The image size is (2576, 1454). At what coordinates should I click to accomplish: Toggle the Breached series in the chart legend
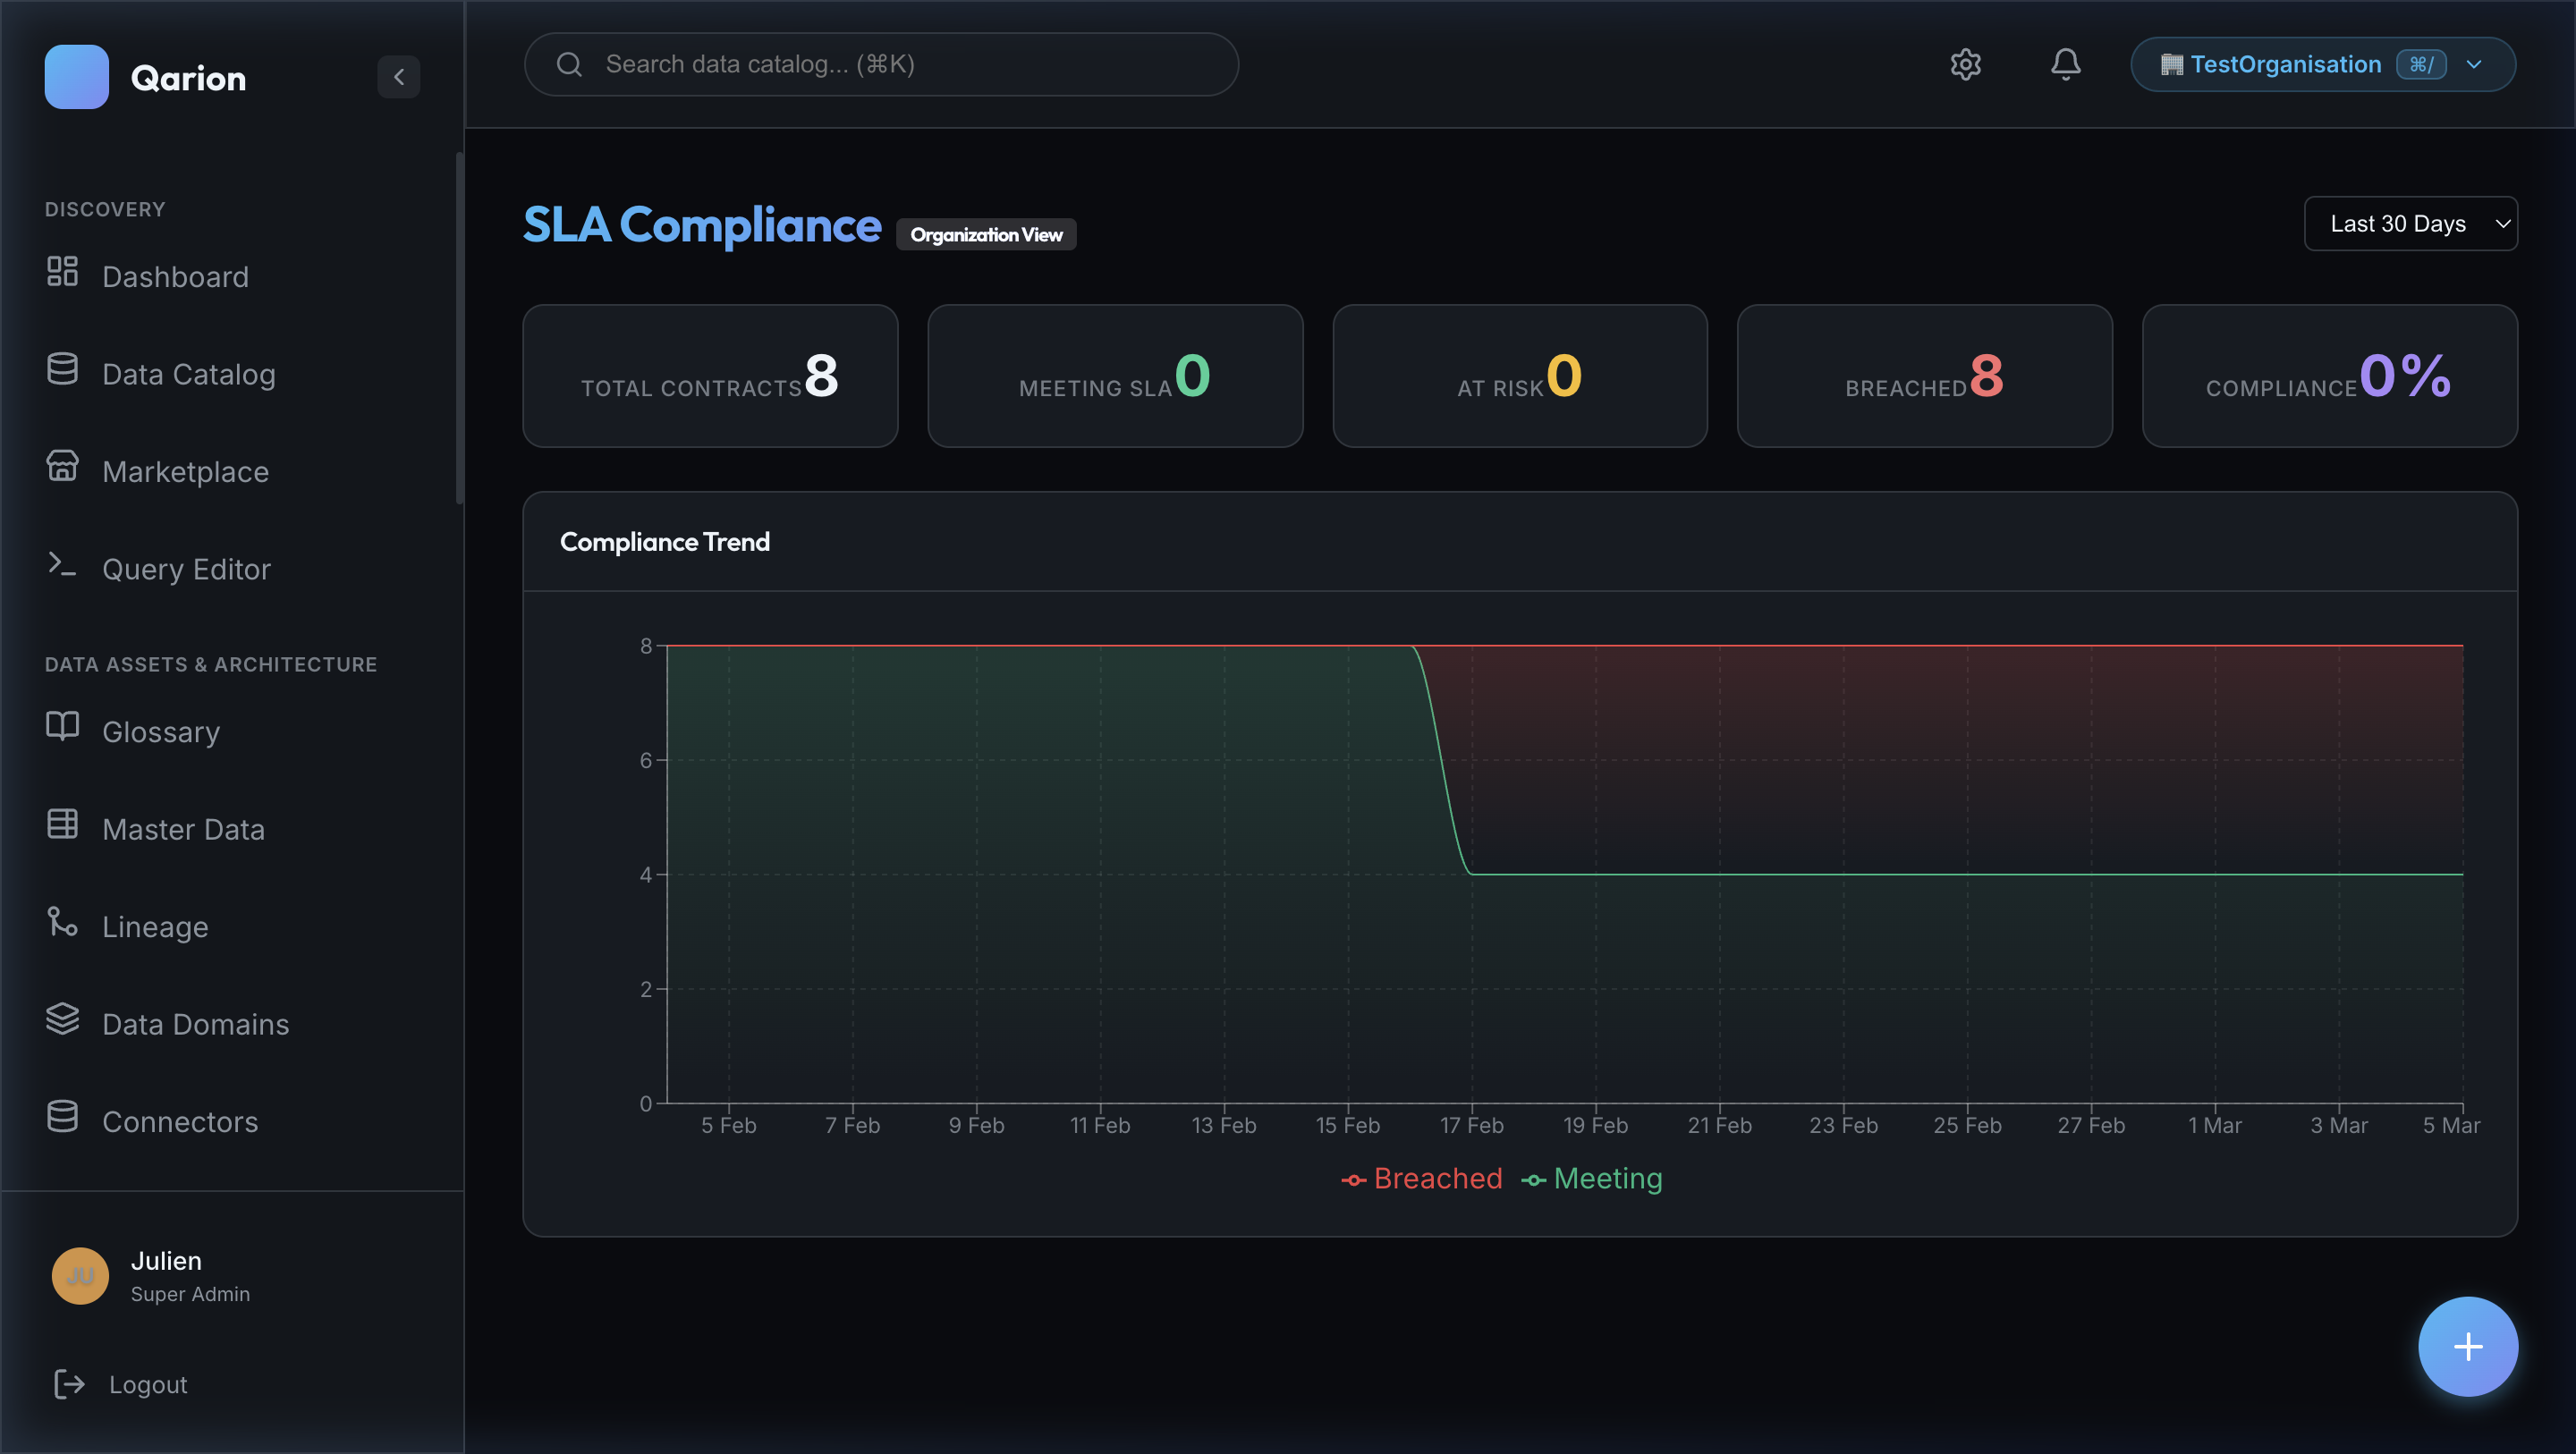(x=1422, y=1178)
